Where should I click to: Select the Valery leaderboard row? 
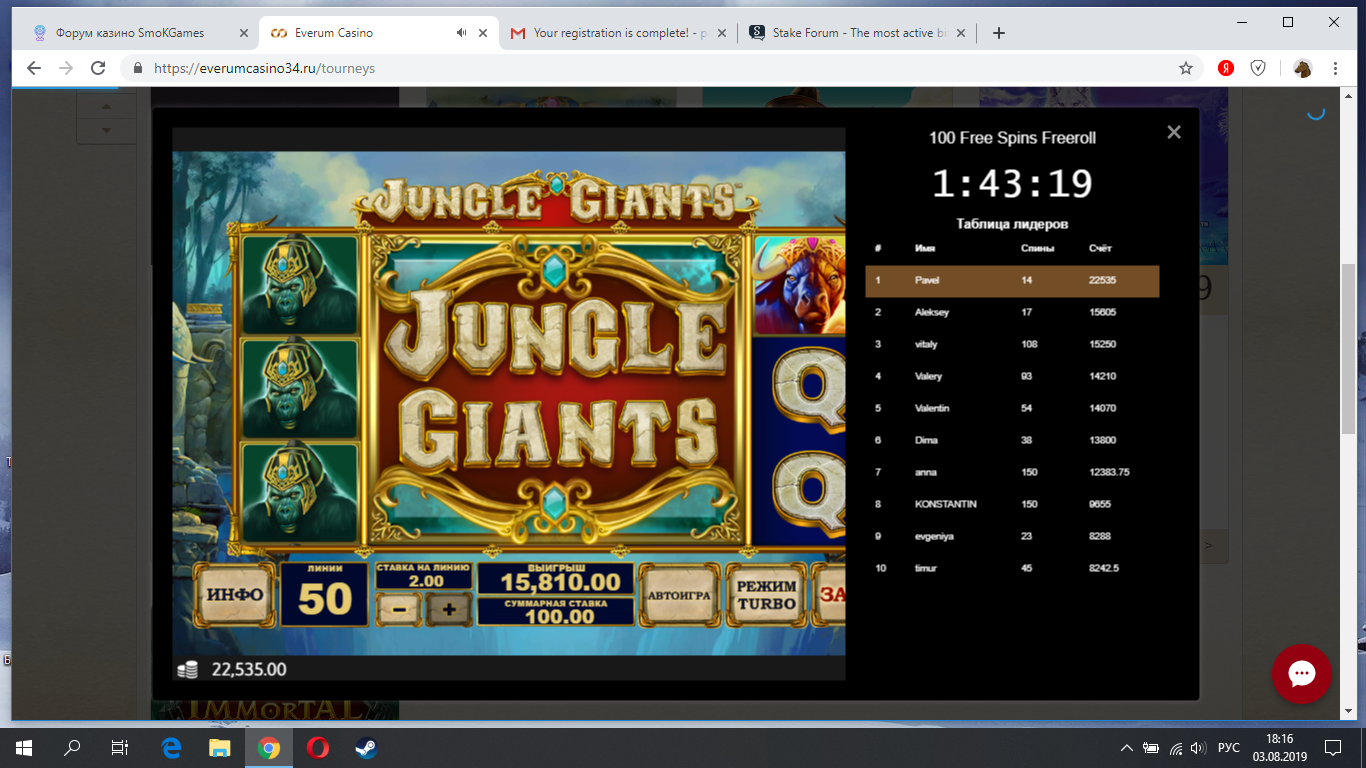[x=1012, y=377]
